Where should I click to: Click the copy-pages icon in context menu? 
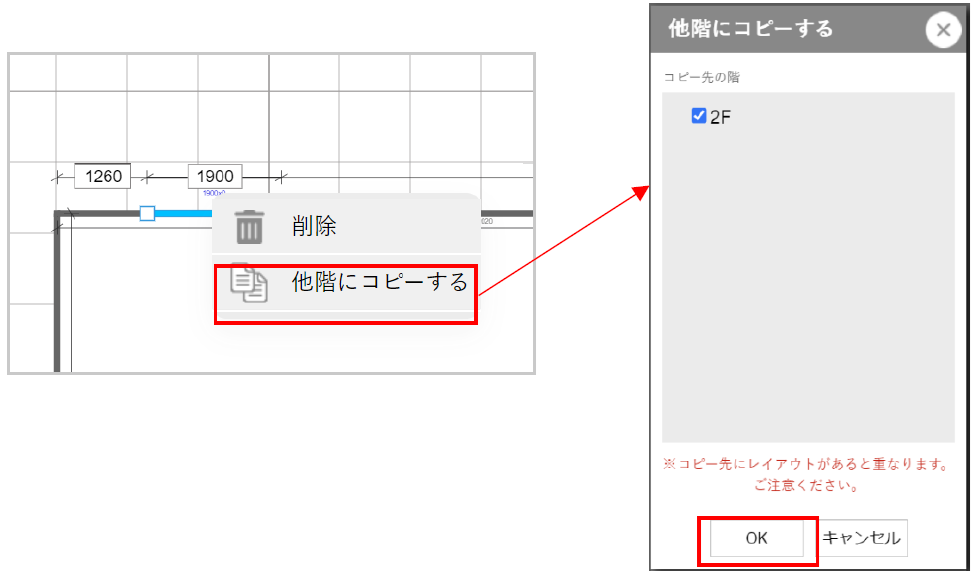point(249,283)
